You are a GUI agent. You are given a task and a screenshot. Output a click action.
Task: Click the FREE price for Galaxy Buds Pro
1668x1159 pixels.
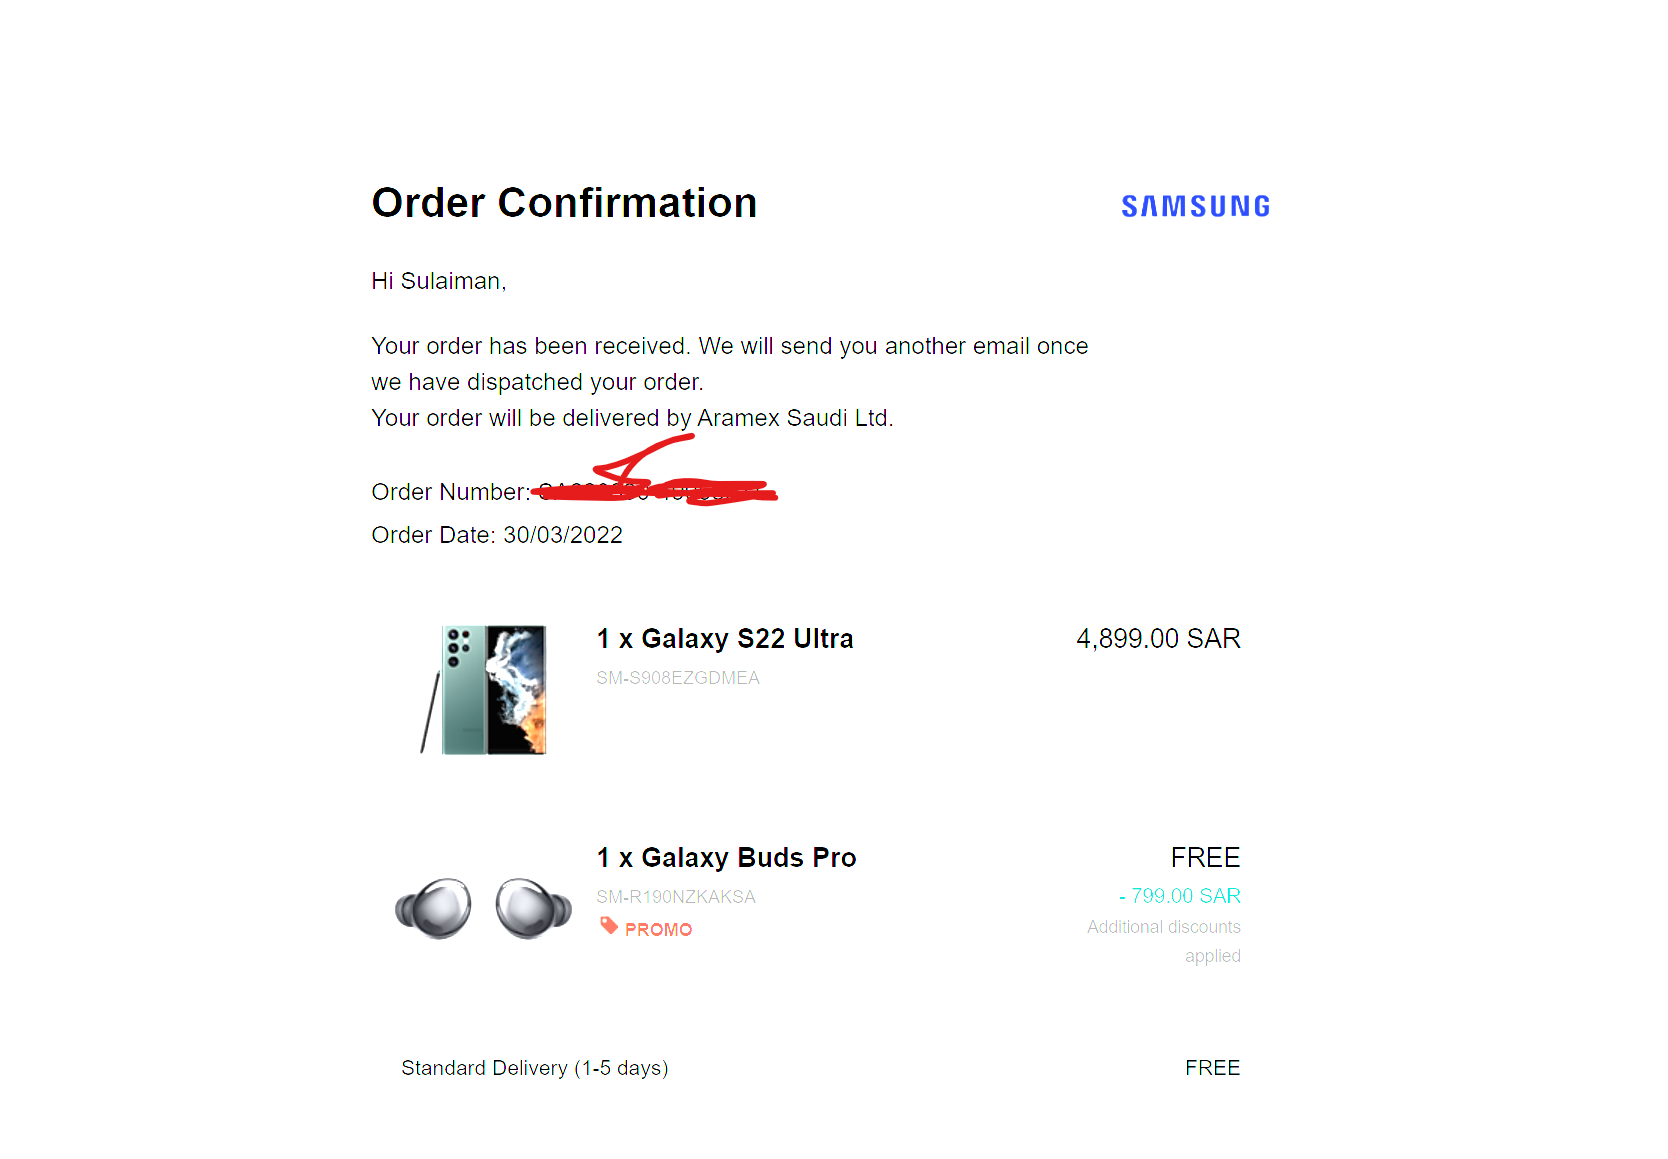click(1206, 857)
